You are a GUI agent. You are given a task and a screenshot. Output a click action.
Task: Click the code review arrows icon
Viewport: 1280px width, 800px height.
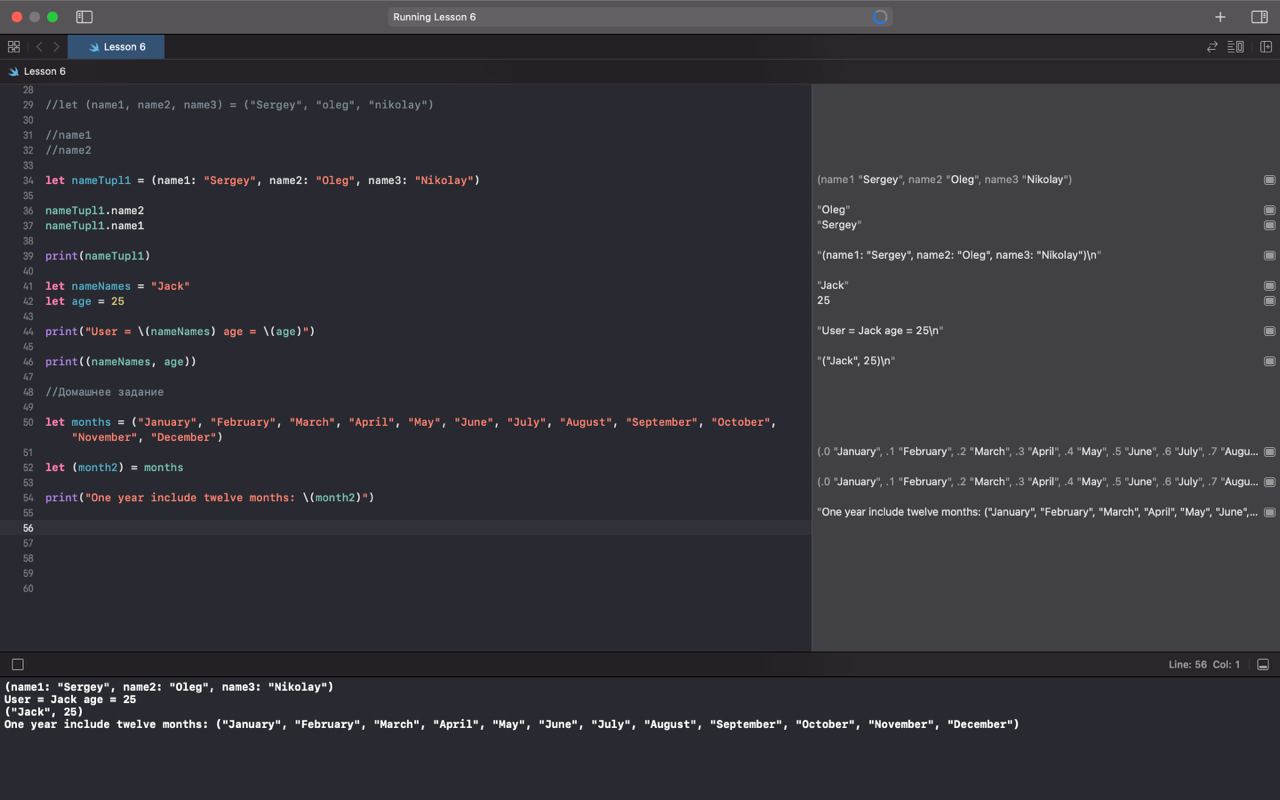[1212, 47]
